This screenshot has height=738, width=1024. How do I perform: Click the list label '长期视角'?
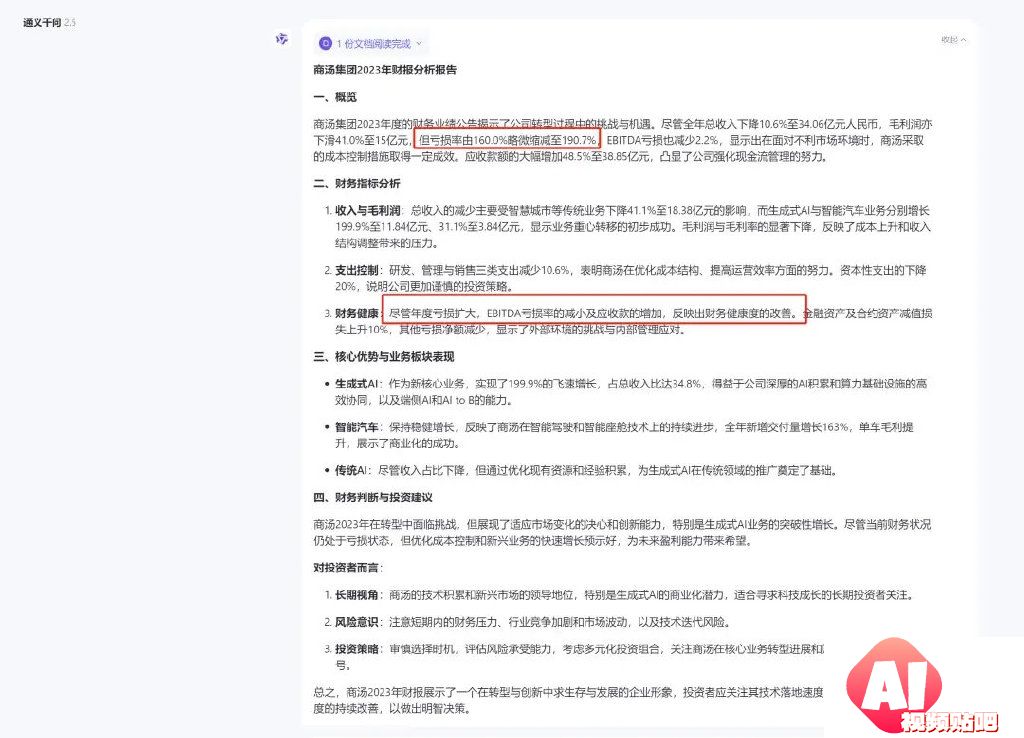[357, 595]
